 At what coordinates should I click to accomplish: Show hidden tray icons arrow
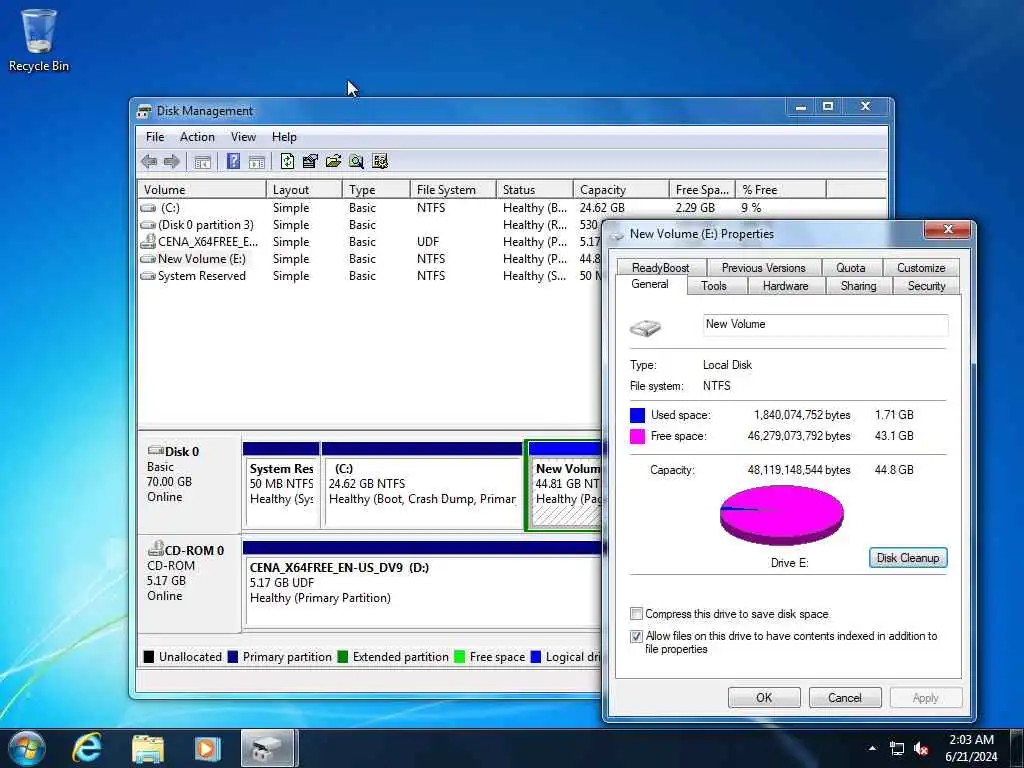point(872,748)
